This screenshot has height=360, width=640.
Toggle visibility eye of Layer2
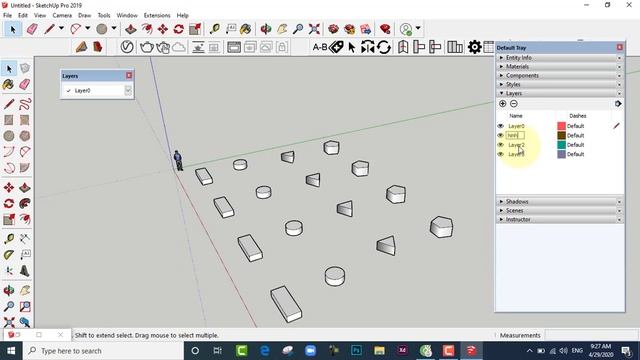501,145
